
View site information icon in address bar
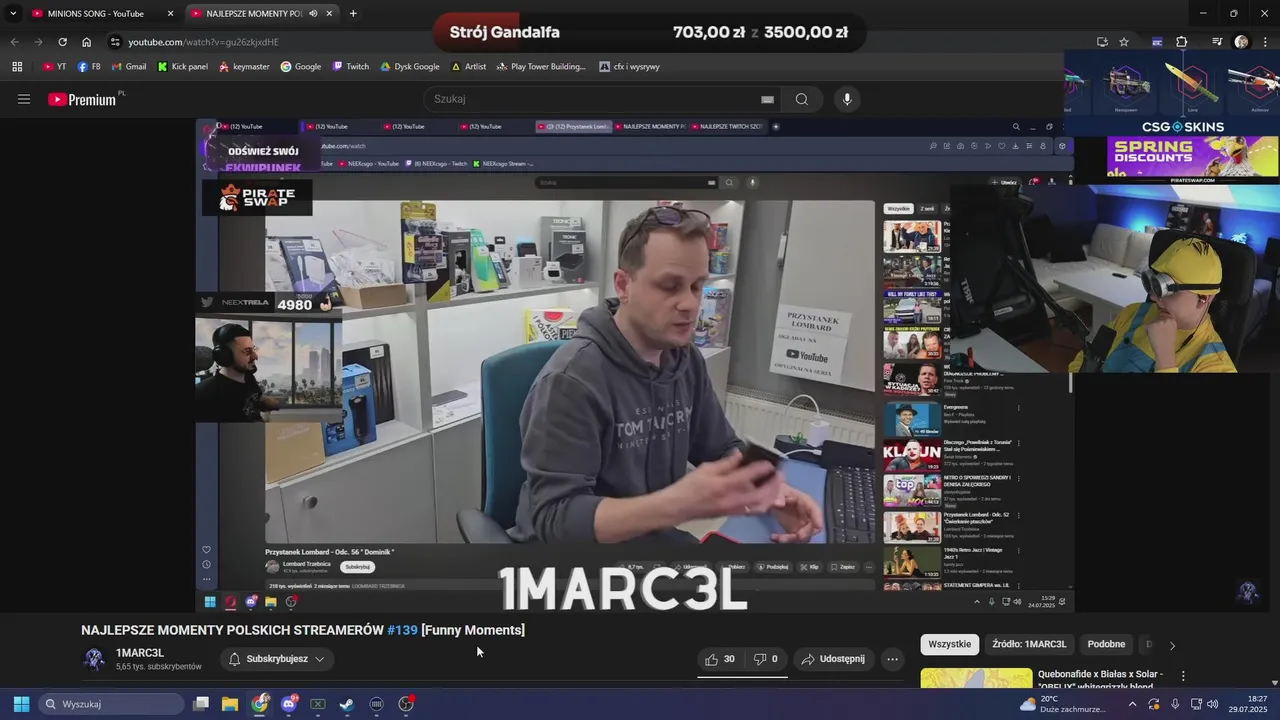coord(115,42)
